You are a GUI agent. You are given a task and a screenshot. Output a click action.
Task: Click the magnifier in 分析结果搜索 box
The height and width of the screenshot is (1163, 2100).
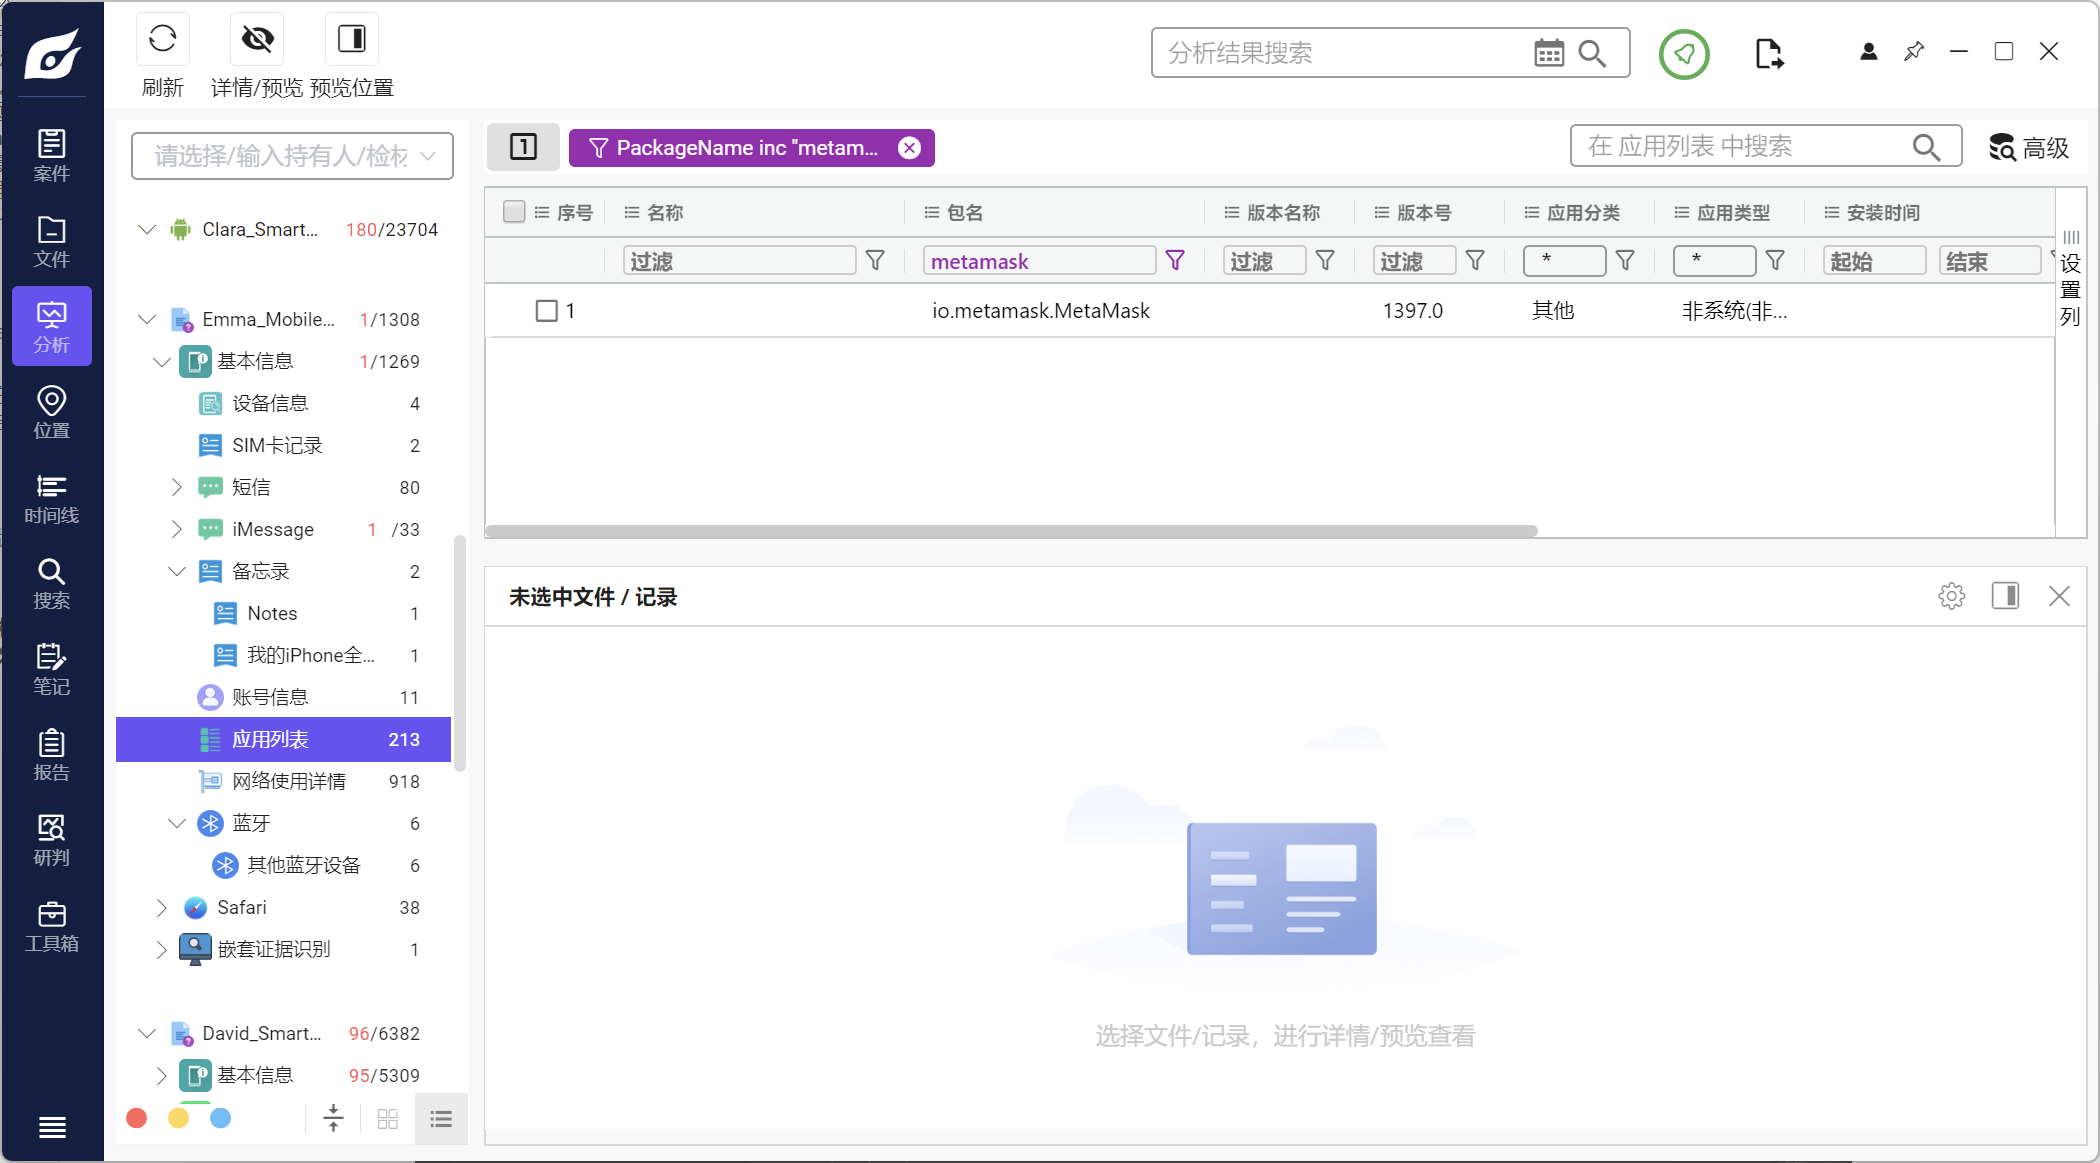1592,53
